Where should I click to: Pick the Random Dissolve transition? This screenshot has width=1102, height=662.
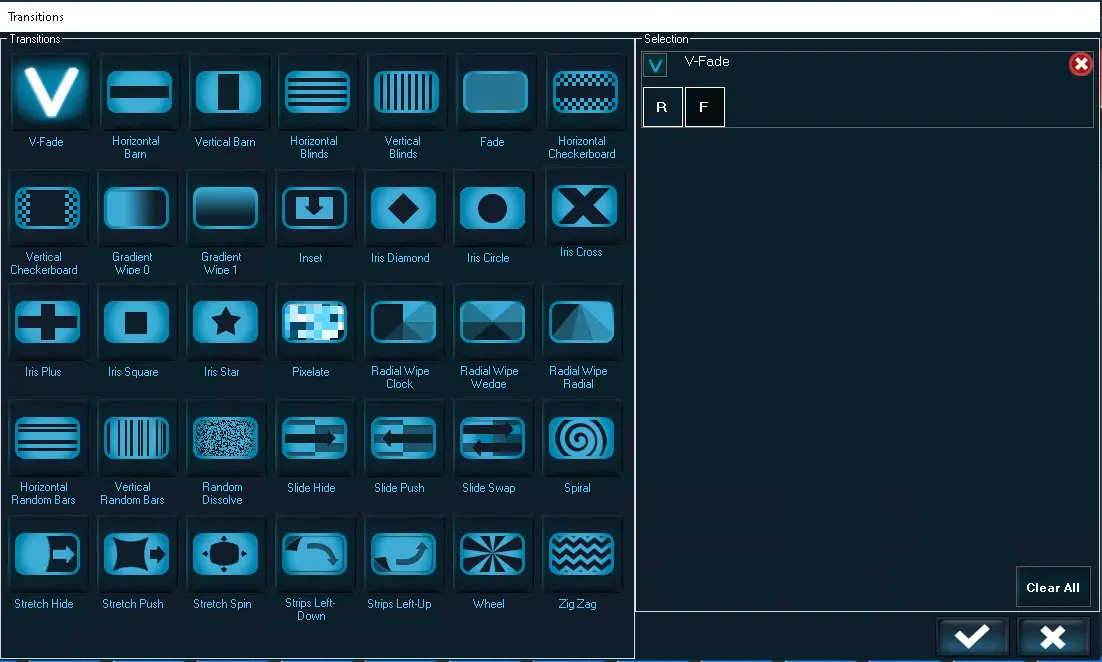(x=223, y=438)
